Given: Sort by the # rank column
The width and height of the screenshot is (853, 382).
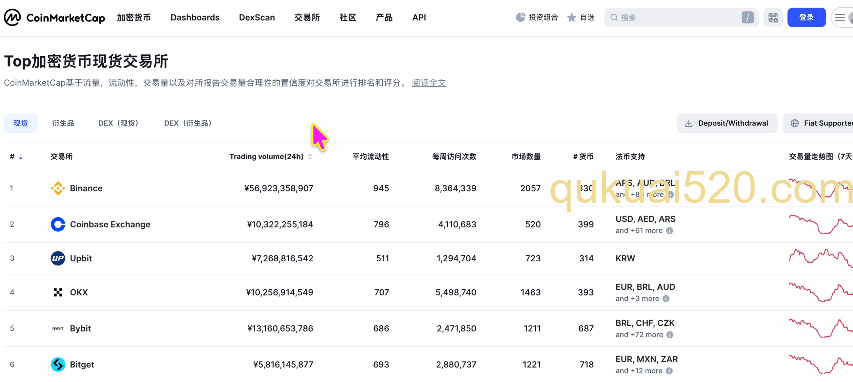Looking at the screenshot, I should click(x=15, y=157).
